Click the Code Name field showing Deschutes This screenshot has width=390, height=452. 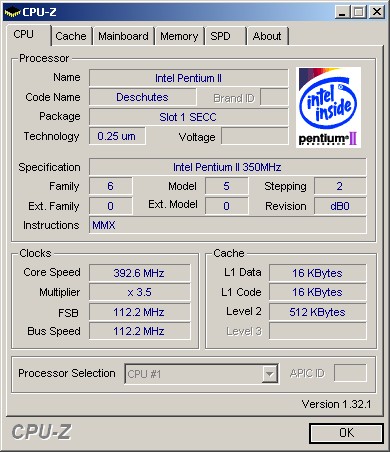[x=142, y=97]
